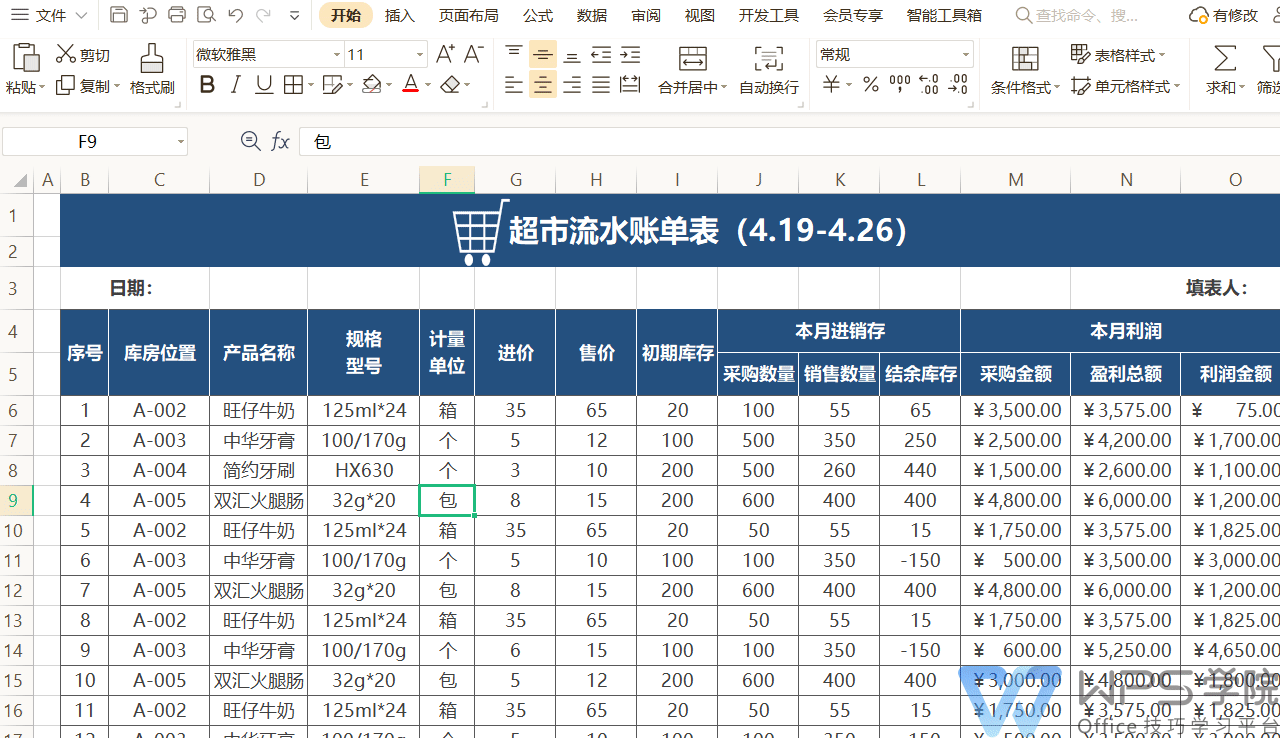
Task: Open insert function fx dialog
Action: click(281, 142)
